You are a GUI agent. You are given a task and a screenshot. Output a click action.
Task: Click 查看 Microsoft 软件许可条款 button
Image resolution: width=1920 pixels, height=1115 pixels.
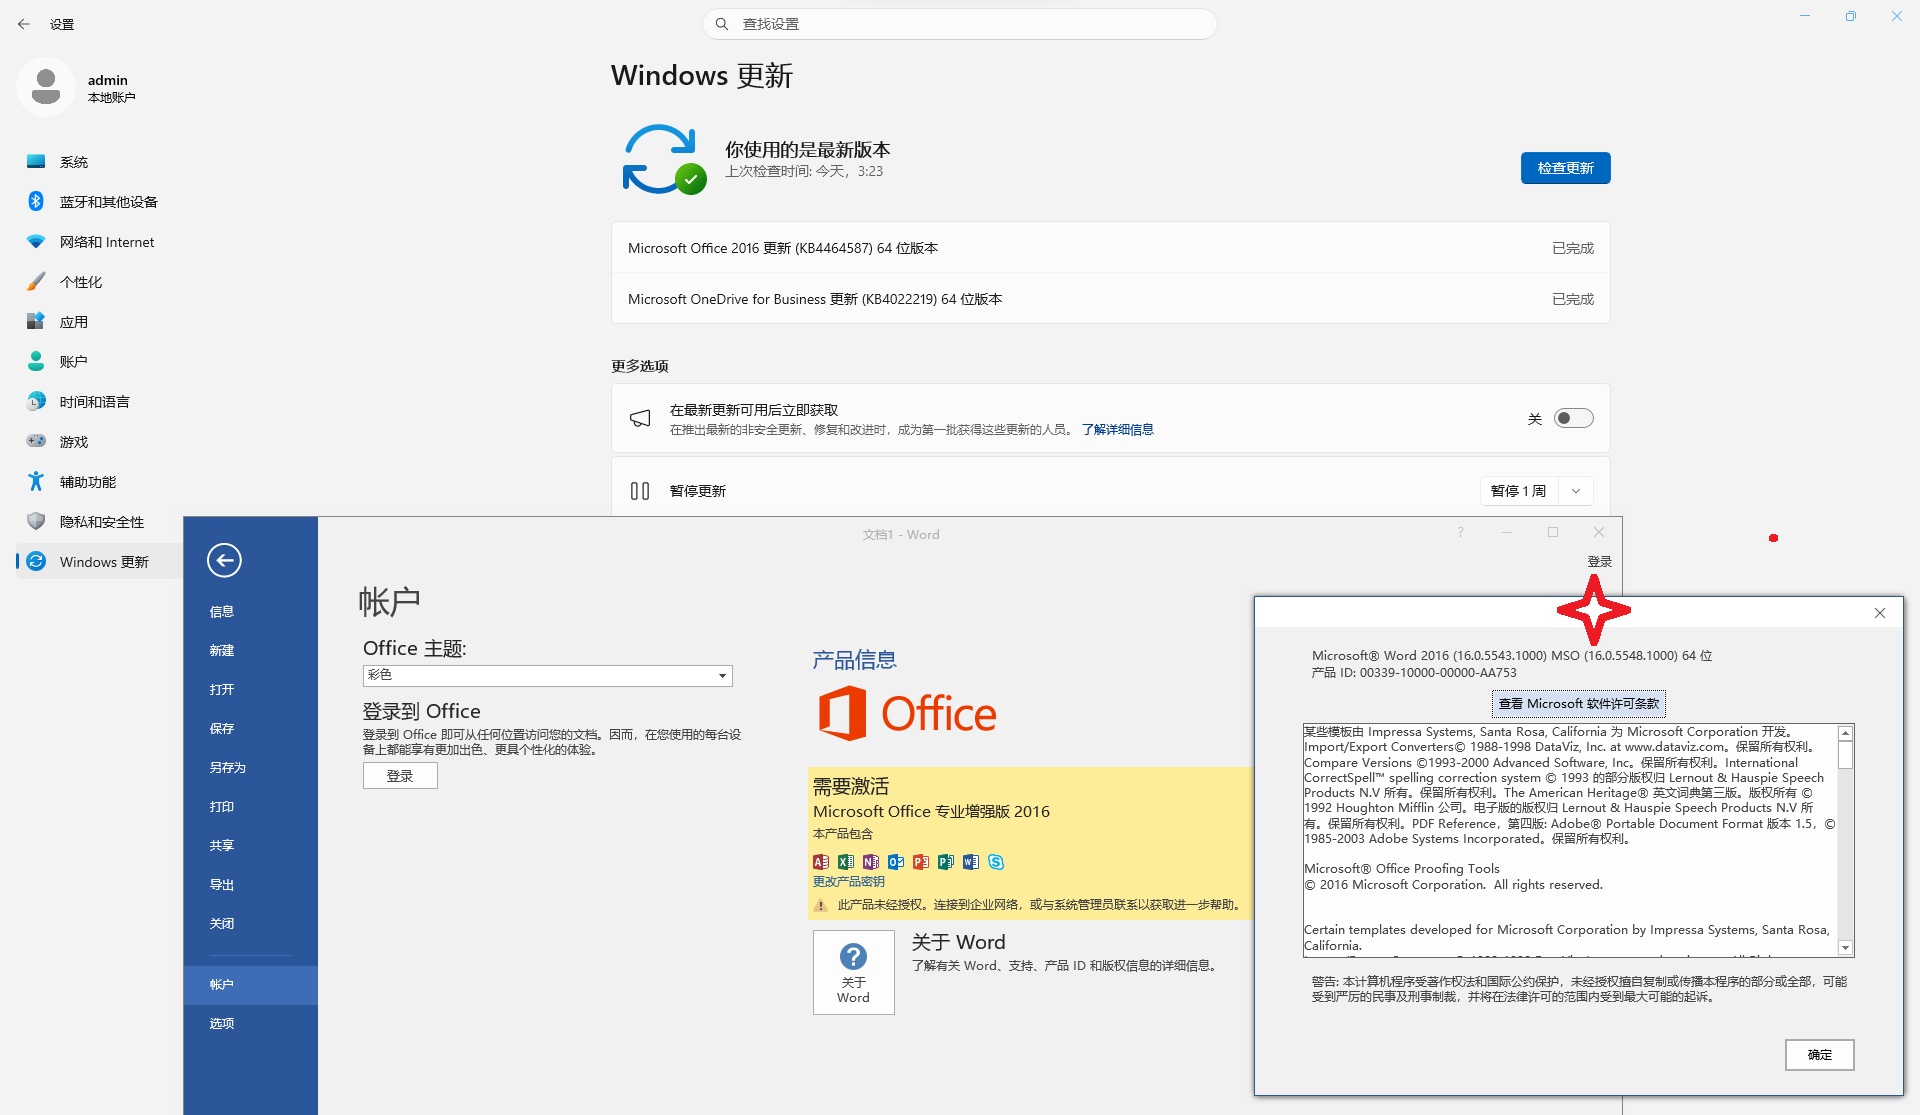(1578, 704)
